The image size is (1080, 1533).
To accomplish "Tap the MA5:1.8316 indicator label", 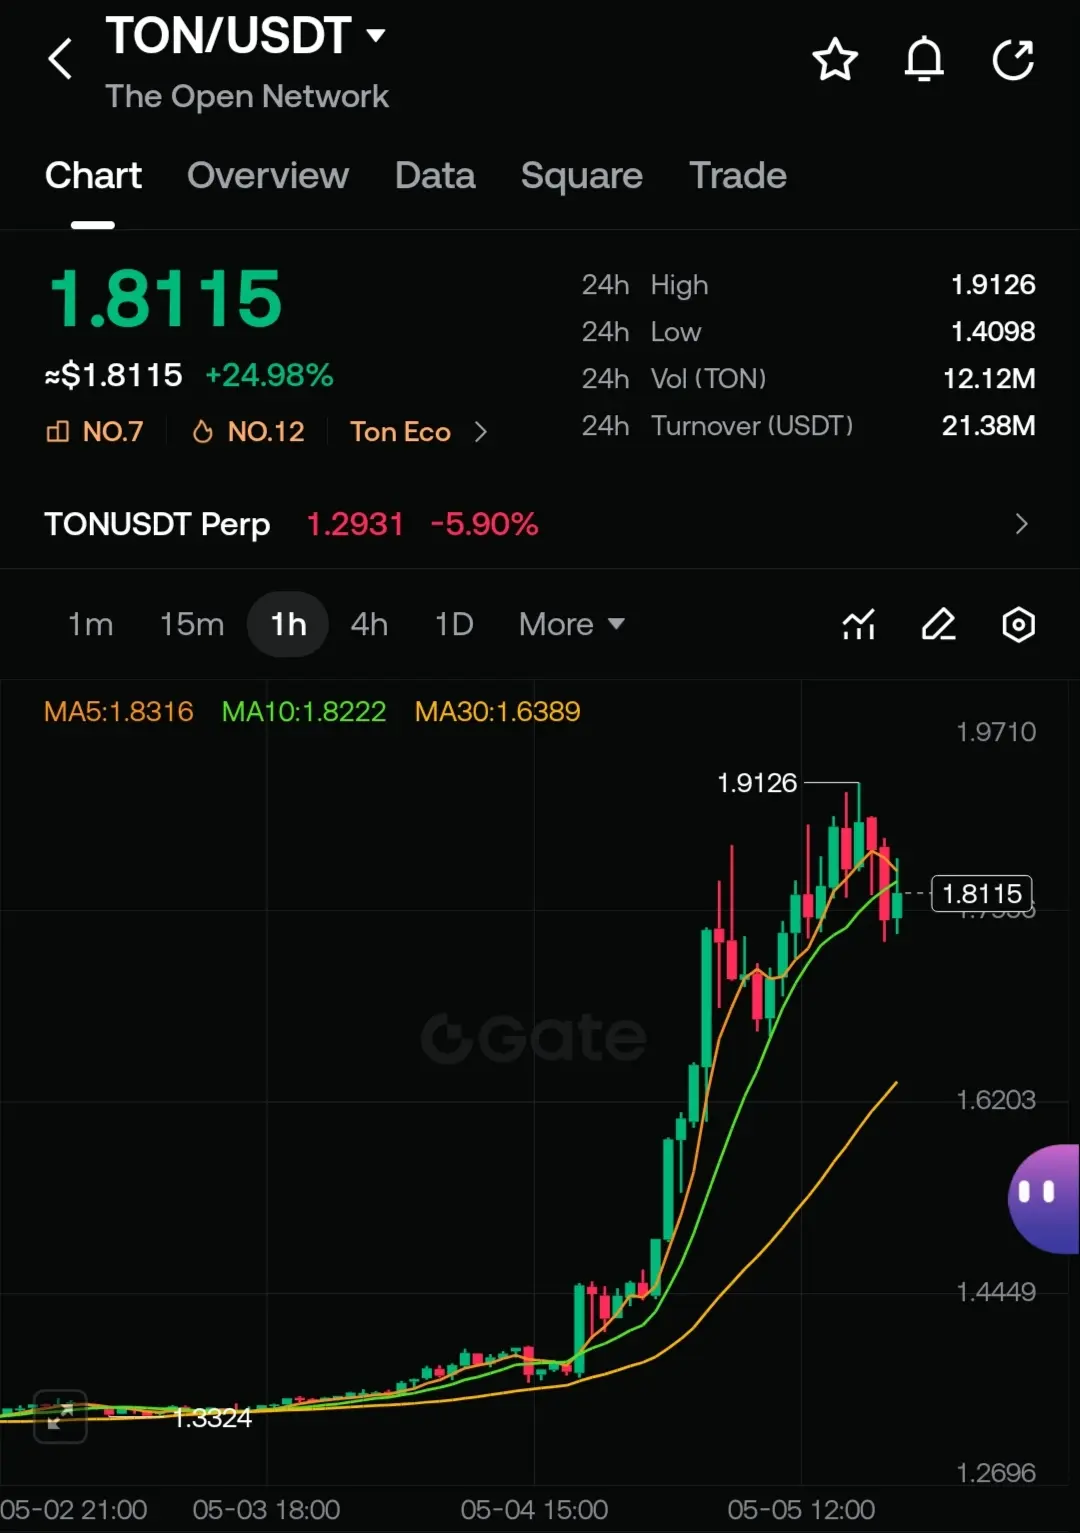I will click(x=119, y=712).
